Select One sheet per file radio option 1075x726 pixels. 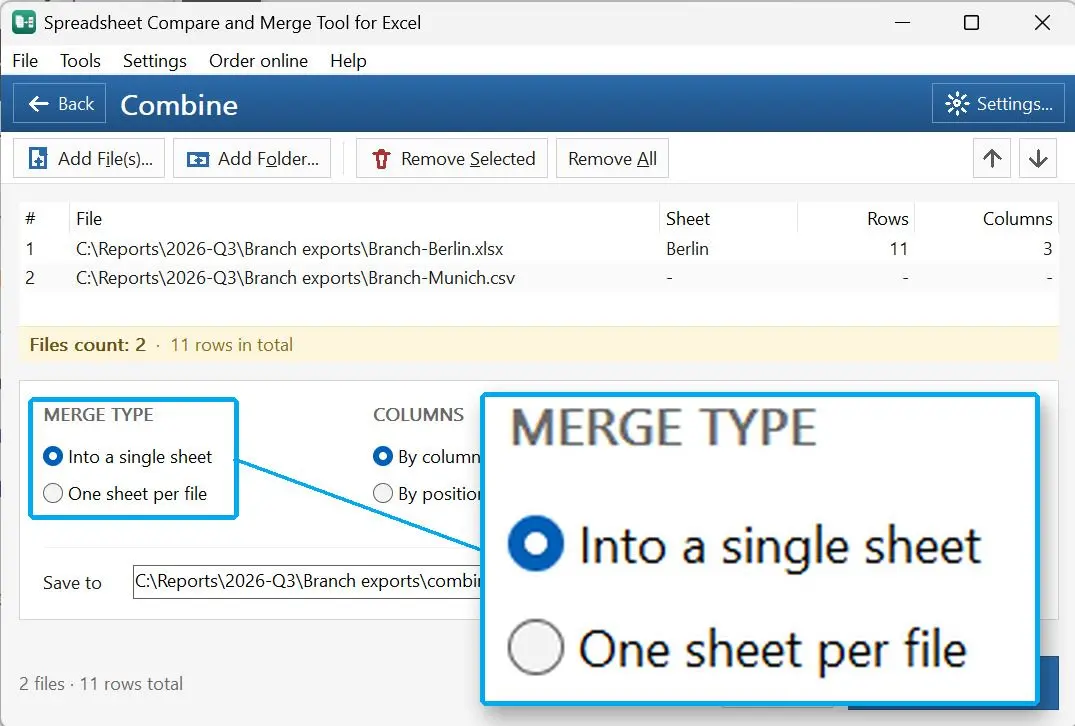coord(125,494)
